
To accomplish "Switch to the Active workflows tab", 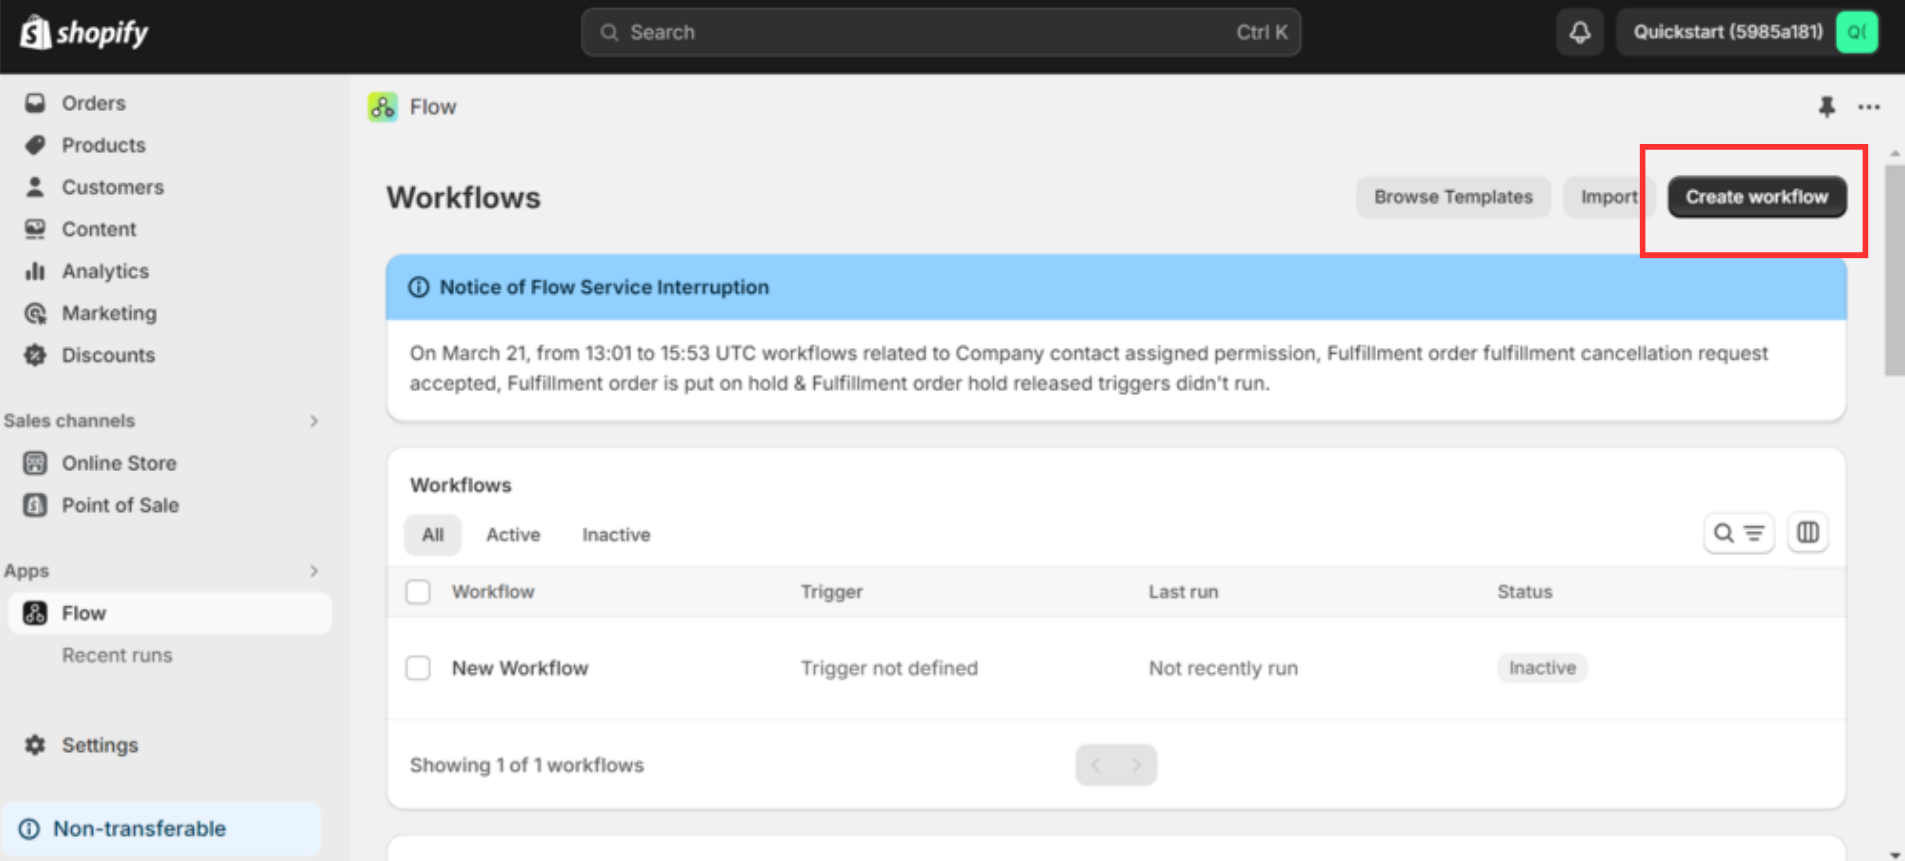I will coord(513,535).
